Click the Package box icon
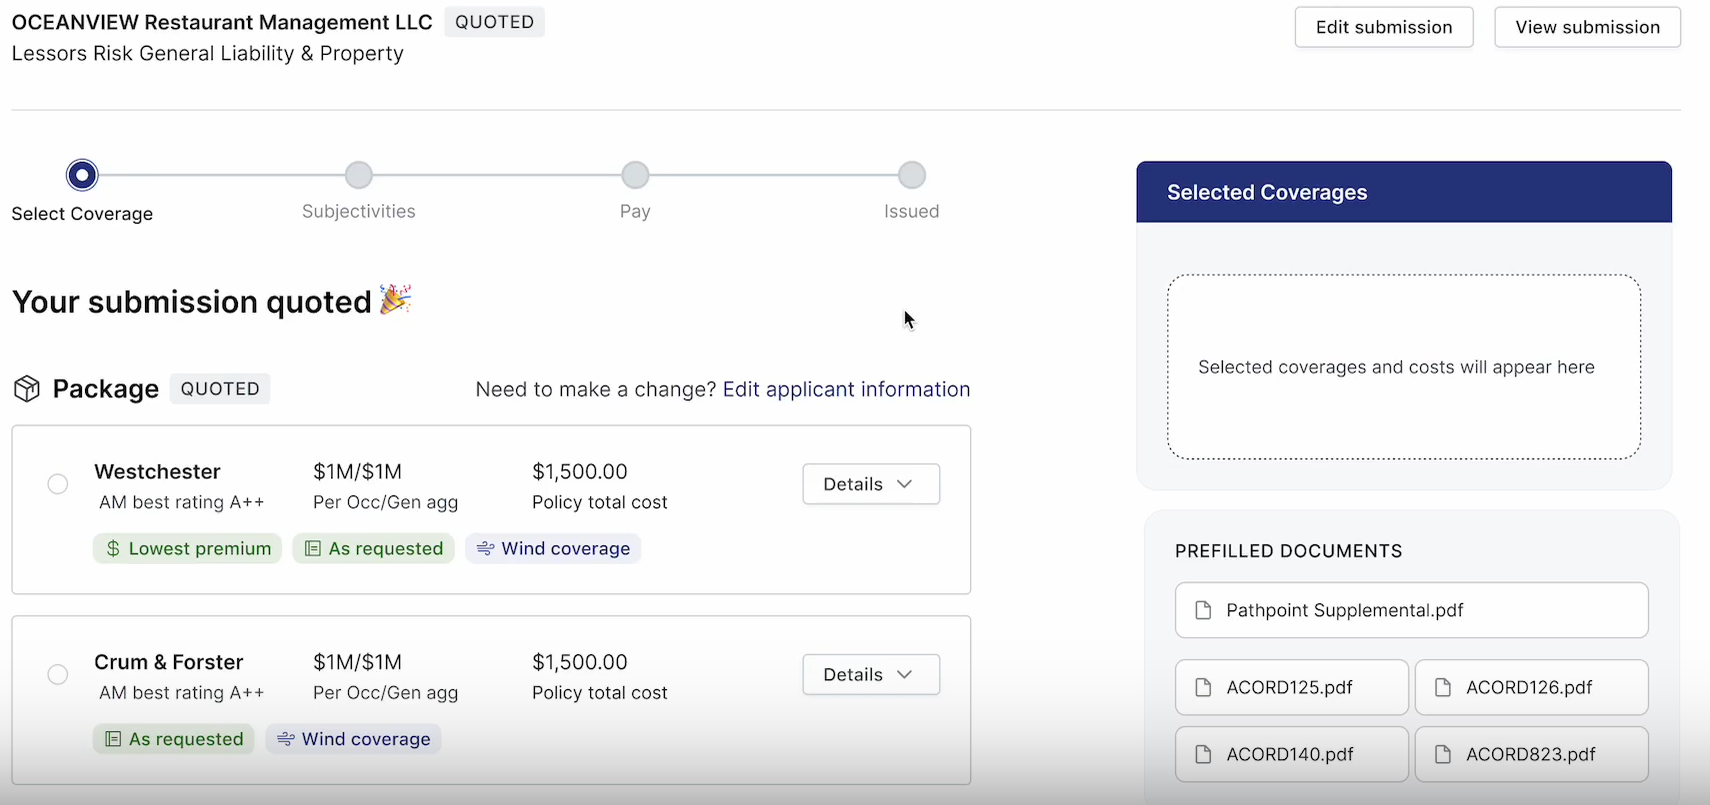Image resolution: width=1710 pixels, height=805 pixels. [27, 389]
